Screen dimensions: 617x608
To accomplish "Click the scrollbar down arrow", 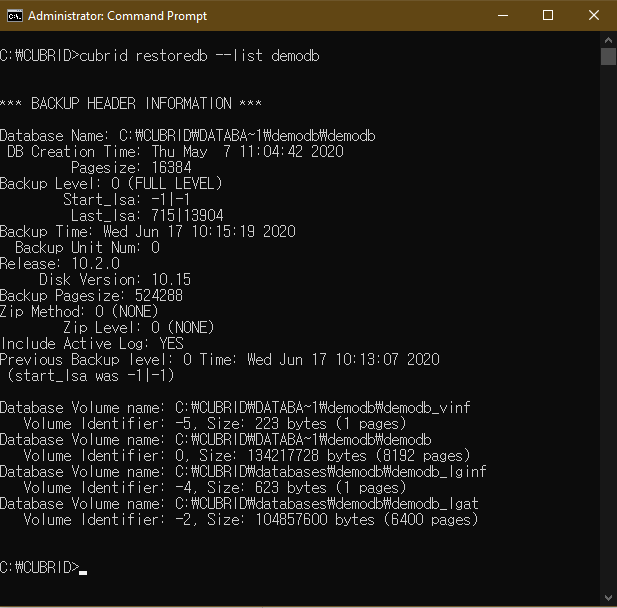I will pos(608,599).
